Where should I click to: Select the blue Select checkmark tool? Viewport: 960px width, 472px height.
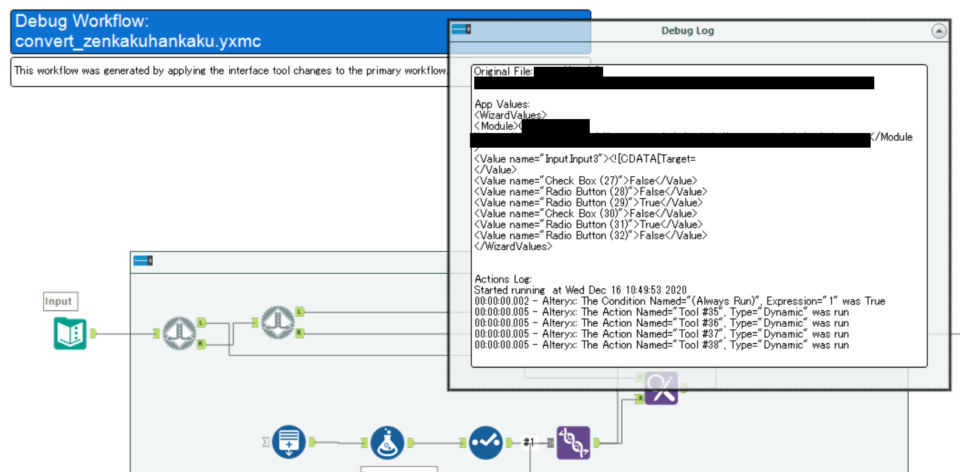click(486, 442)
